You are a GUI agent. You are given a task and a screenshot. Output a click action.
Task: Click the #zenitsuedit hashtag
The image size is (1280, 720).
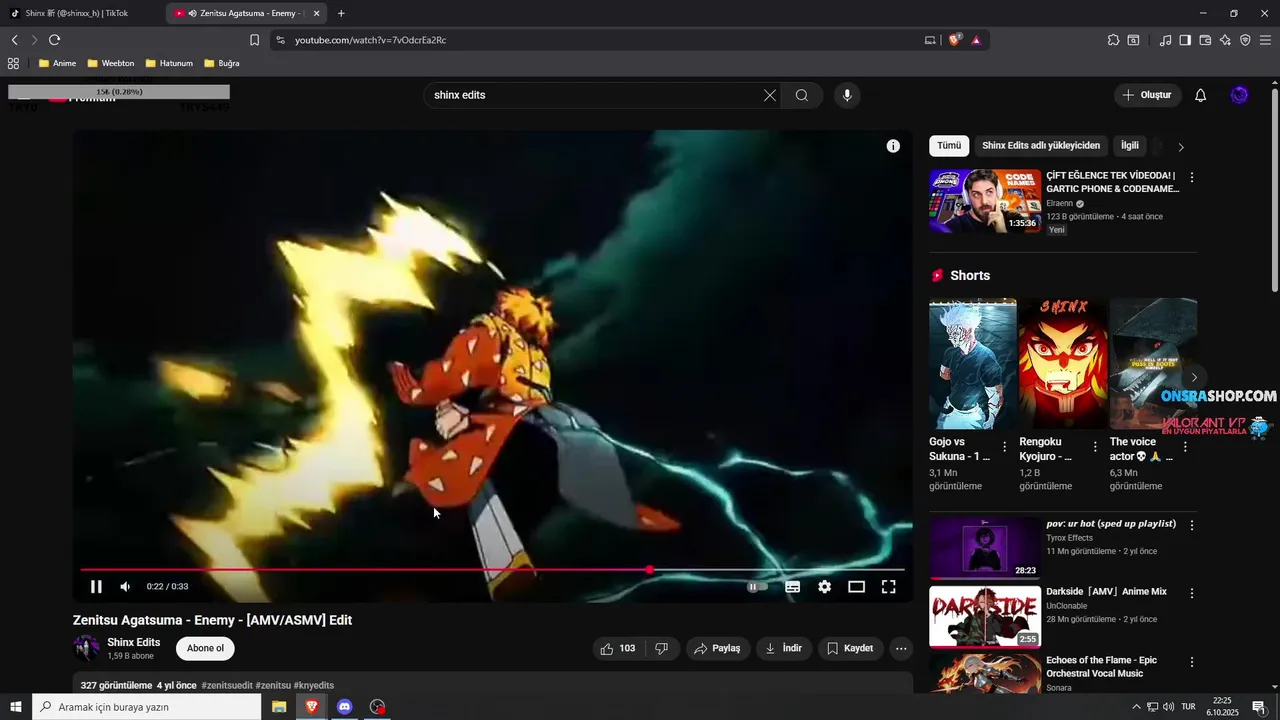[x=226, y=685]
